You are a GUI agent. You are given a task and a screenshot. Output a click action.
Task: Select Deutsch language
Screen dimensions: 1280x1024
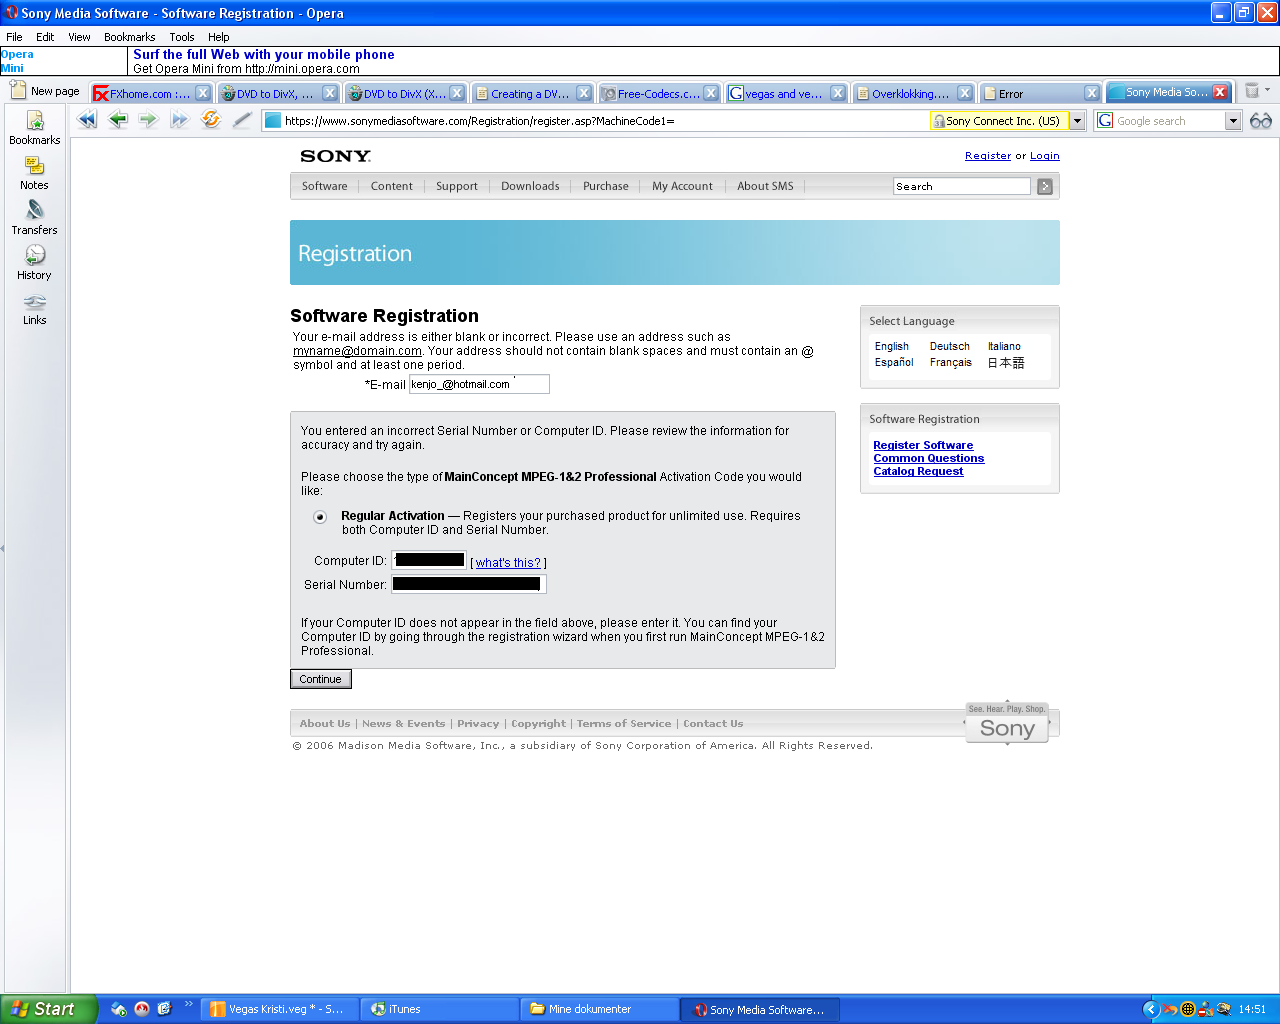950,346
